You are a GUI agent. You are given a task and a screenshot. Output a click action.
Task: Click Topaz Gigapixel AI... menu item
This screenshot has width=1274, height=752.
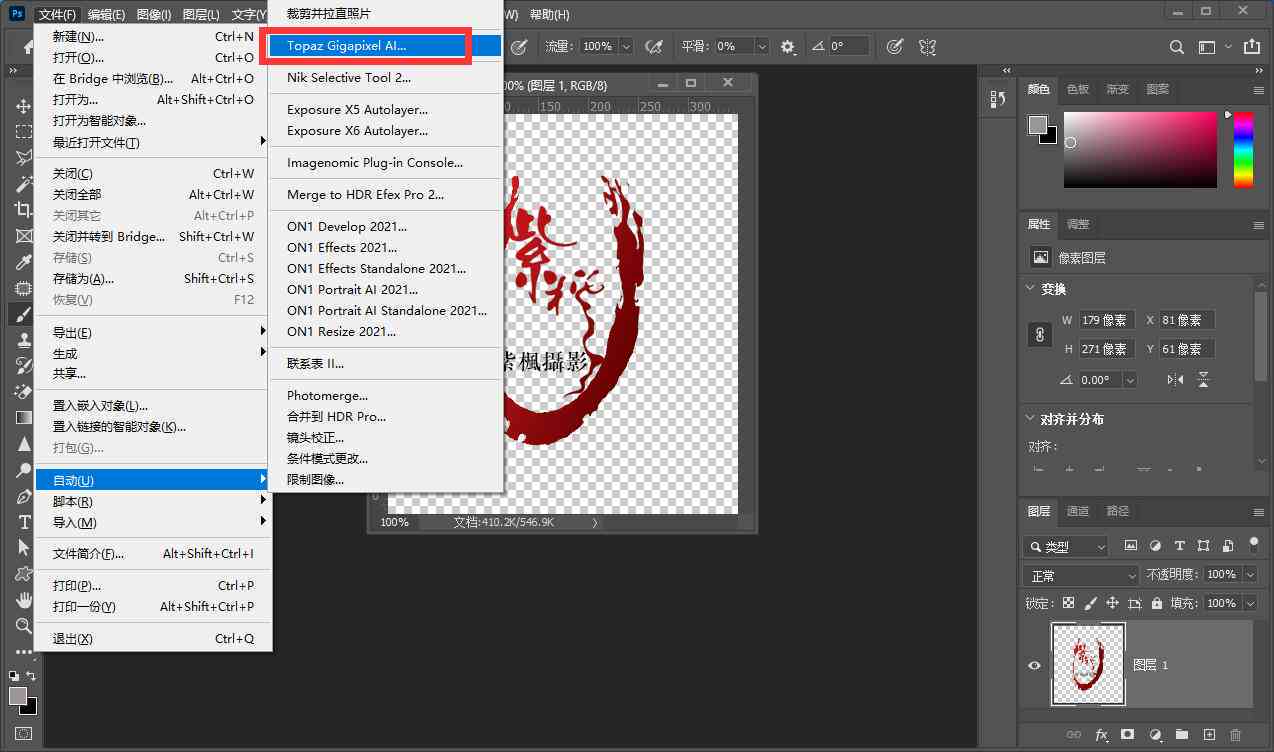(385, 46)
